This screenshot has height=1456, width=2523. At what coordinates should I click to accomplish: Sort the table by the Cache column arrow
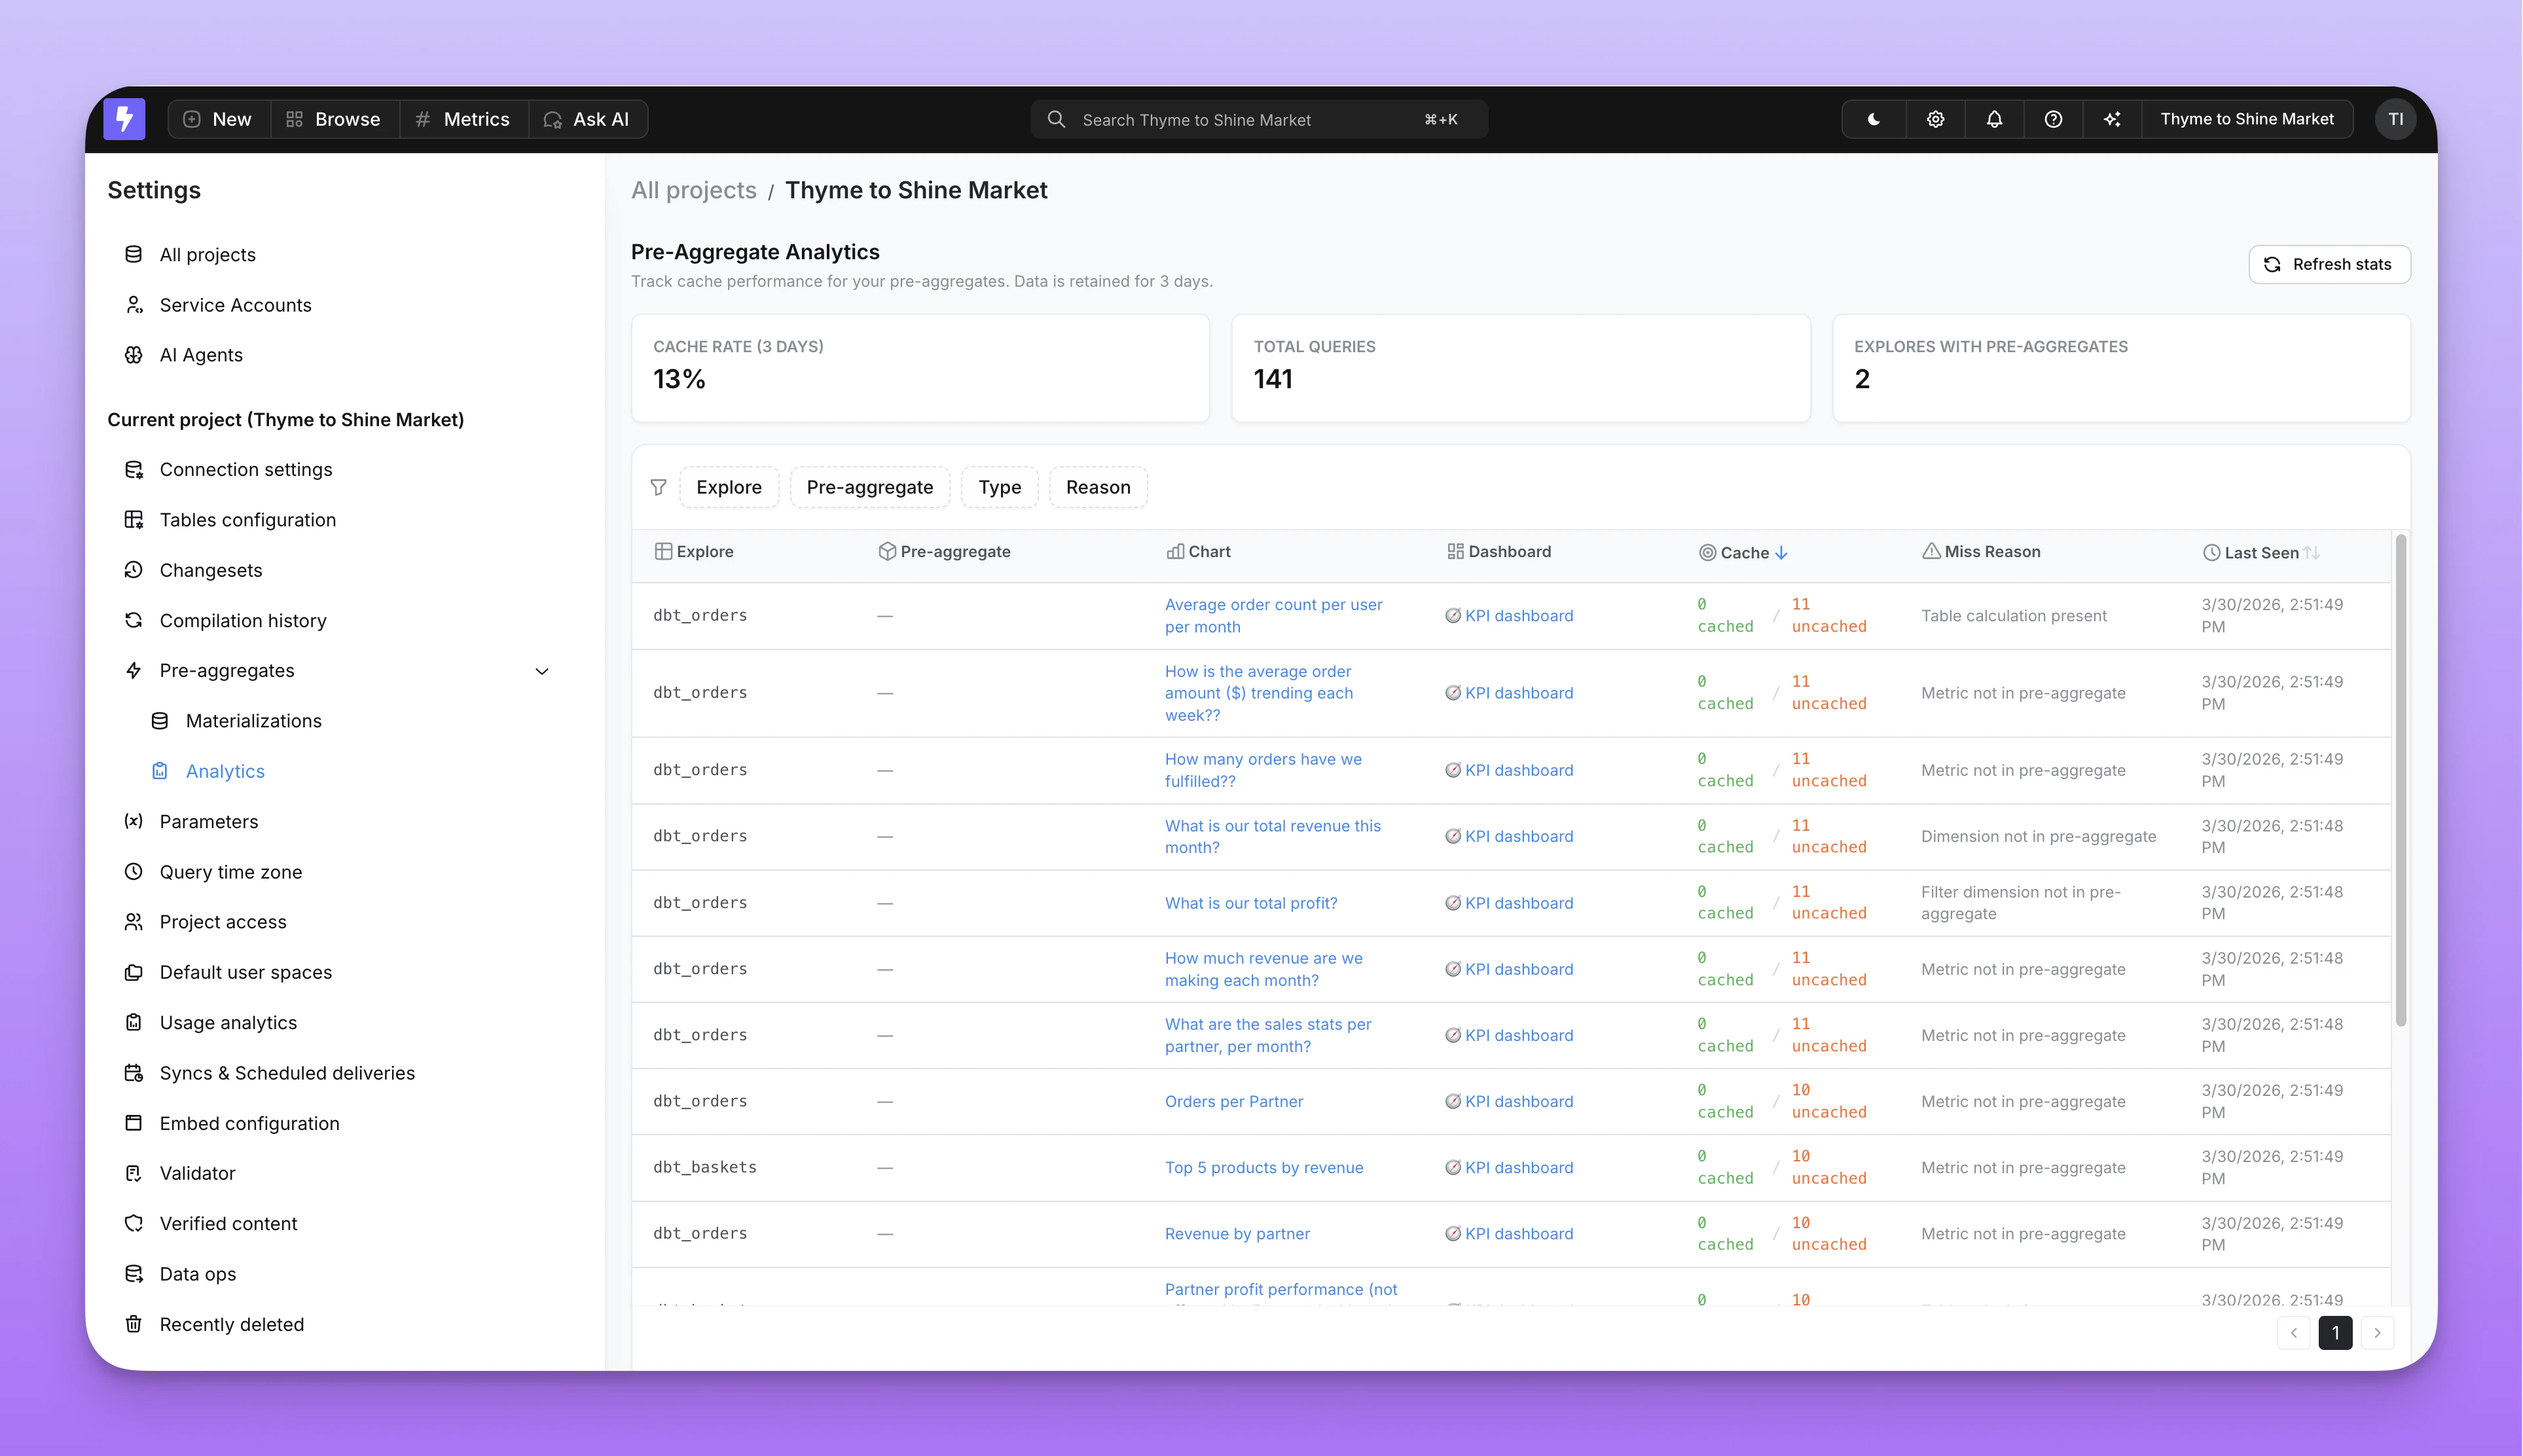click(x=1783, y=552)
